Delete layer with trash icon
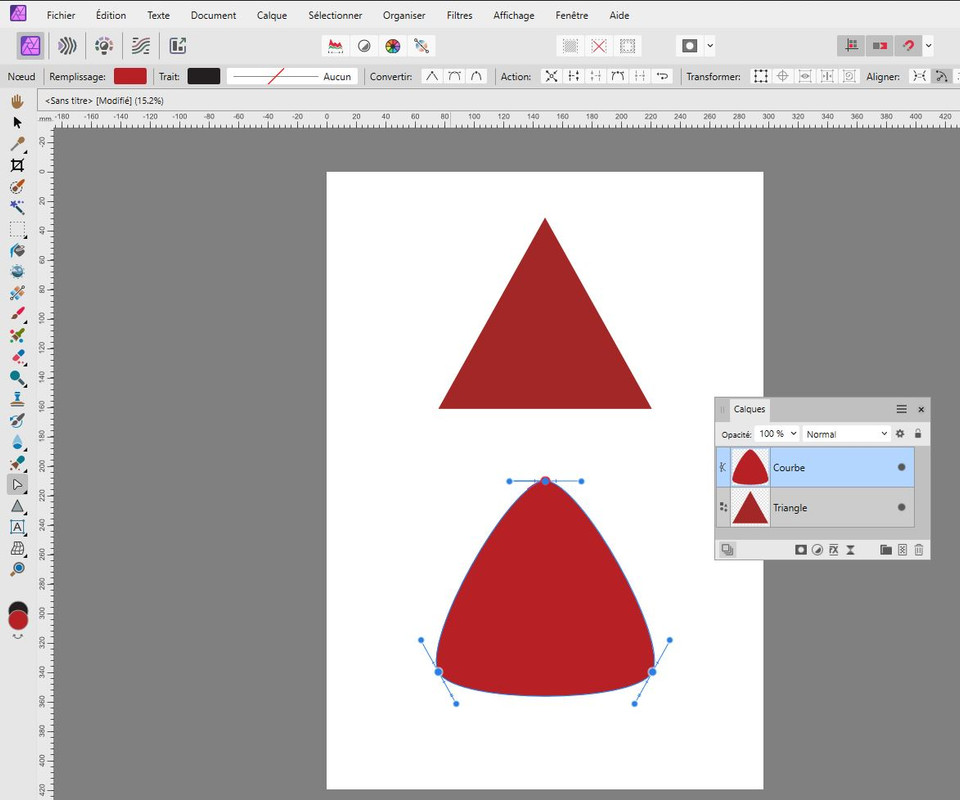Viewport: 960px width, 800px height. pos(918,550)
